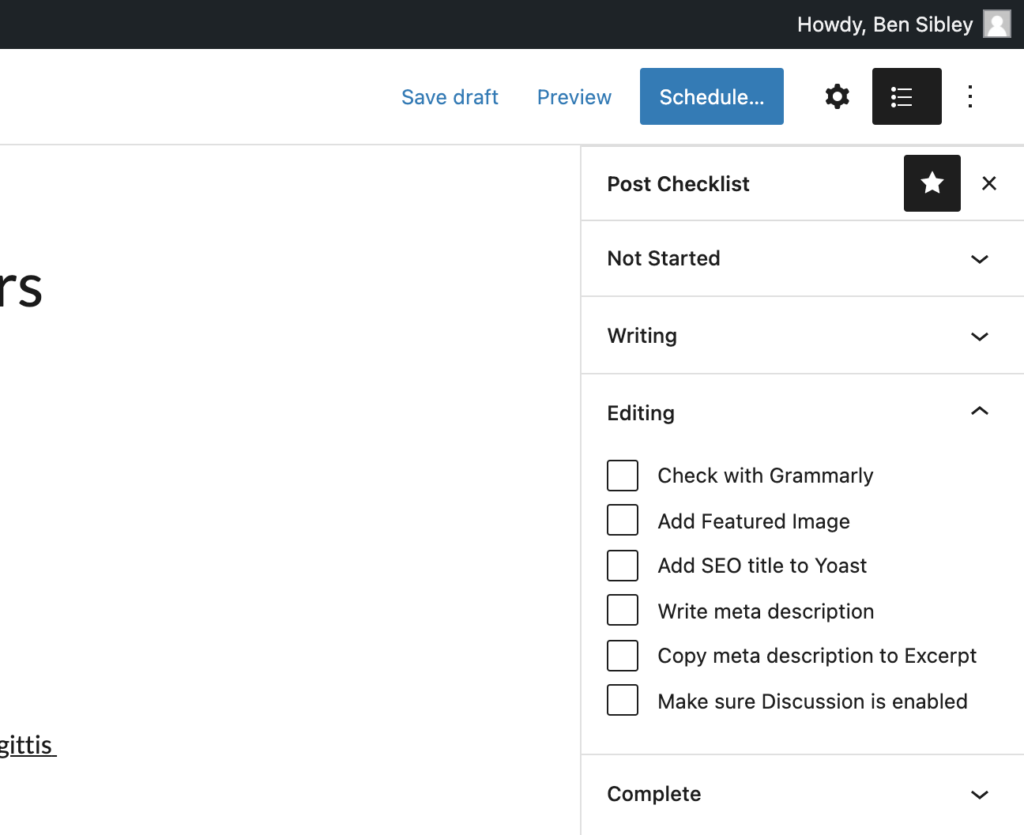Tick the Write meta description checkbox
Viewport: 1024px width, 835px height.
[x=622, y=610]
